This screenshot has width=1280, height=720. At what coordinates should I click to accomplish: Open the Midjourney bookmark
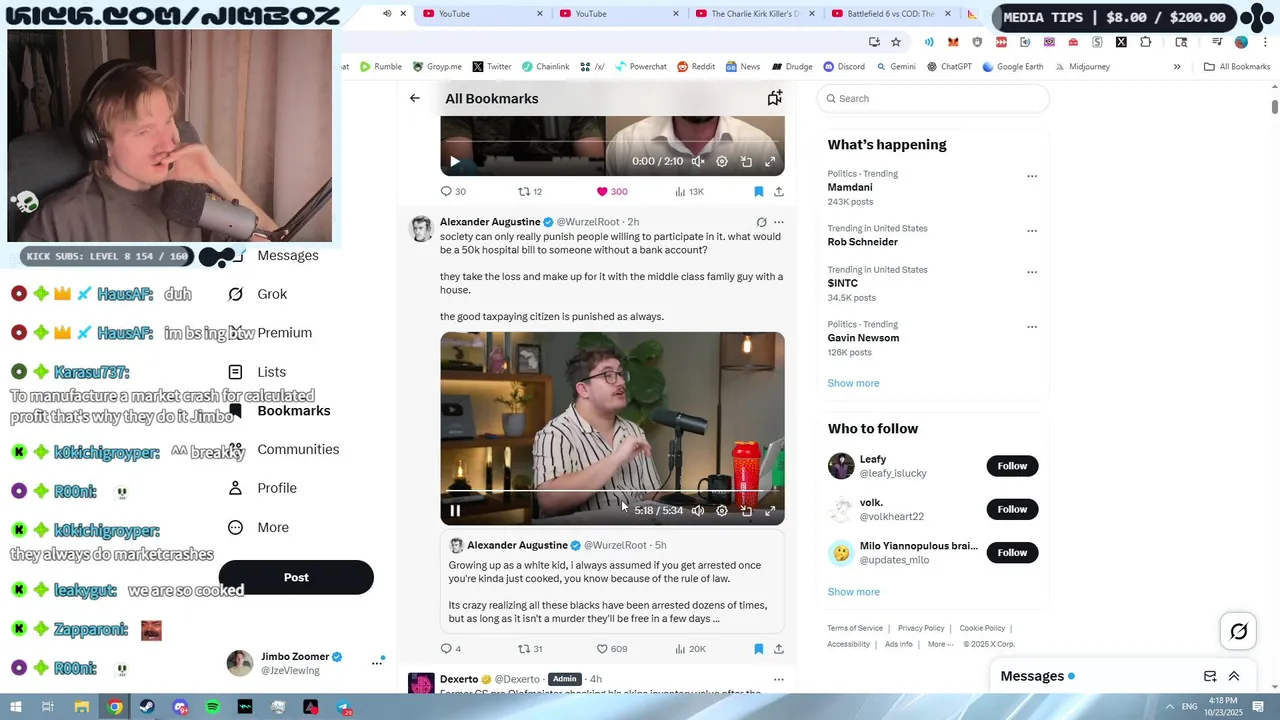[x=1081, y=67]
